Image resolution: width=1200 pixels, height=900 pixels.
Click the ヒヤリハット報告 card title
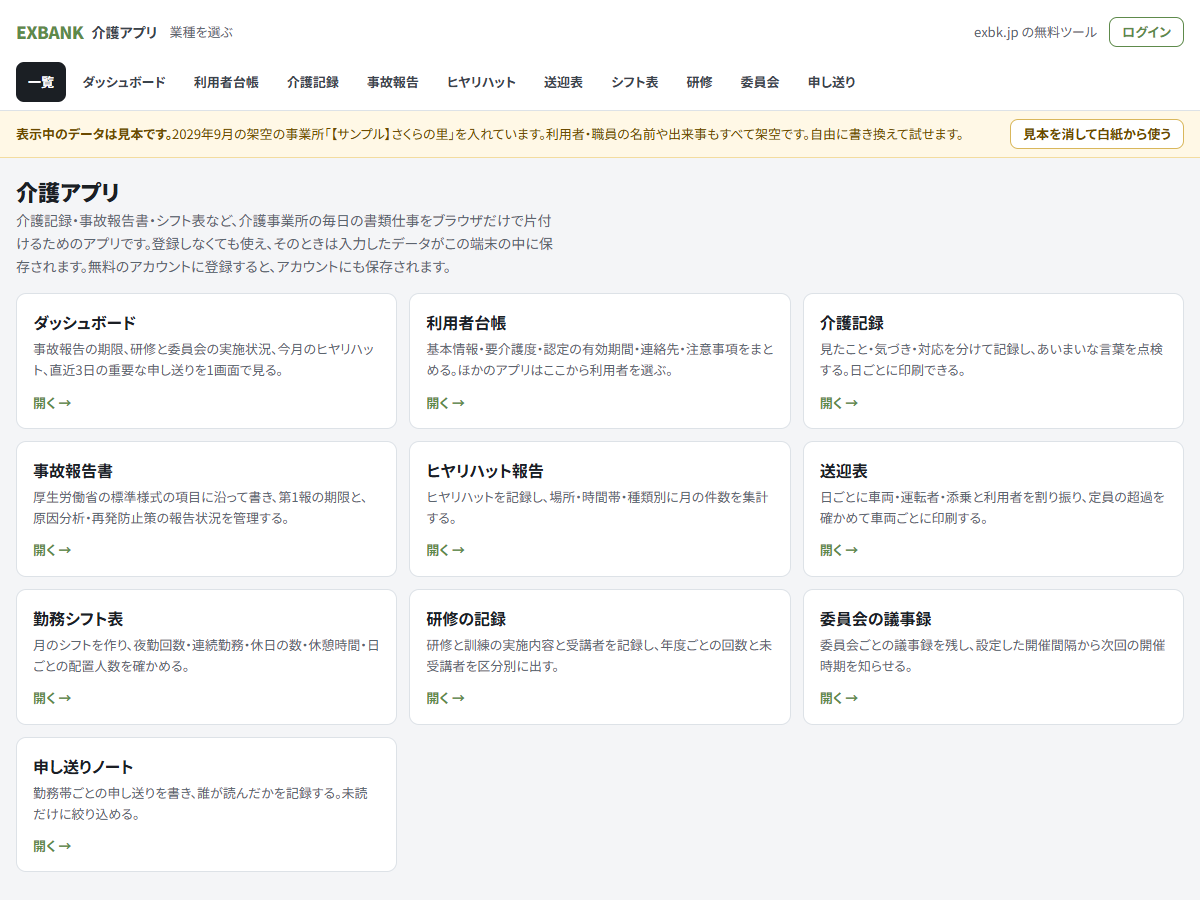(485, 471)
